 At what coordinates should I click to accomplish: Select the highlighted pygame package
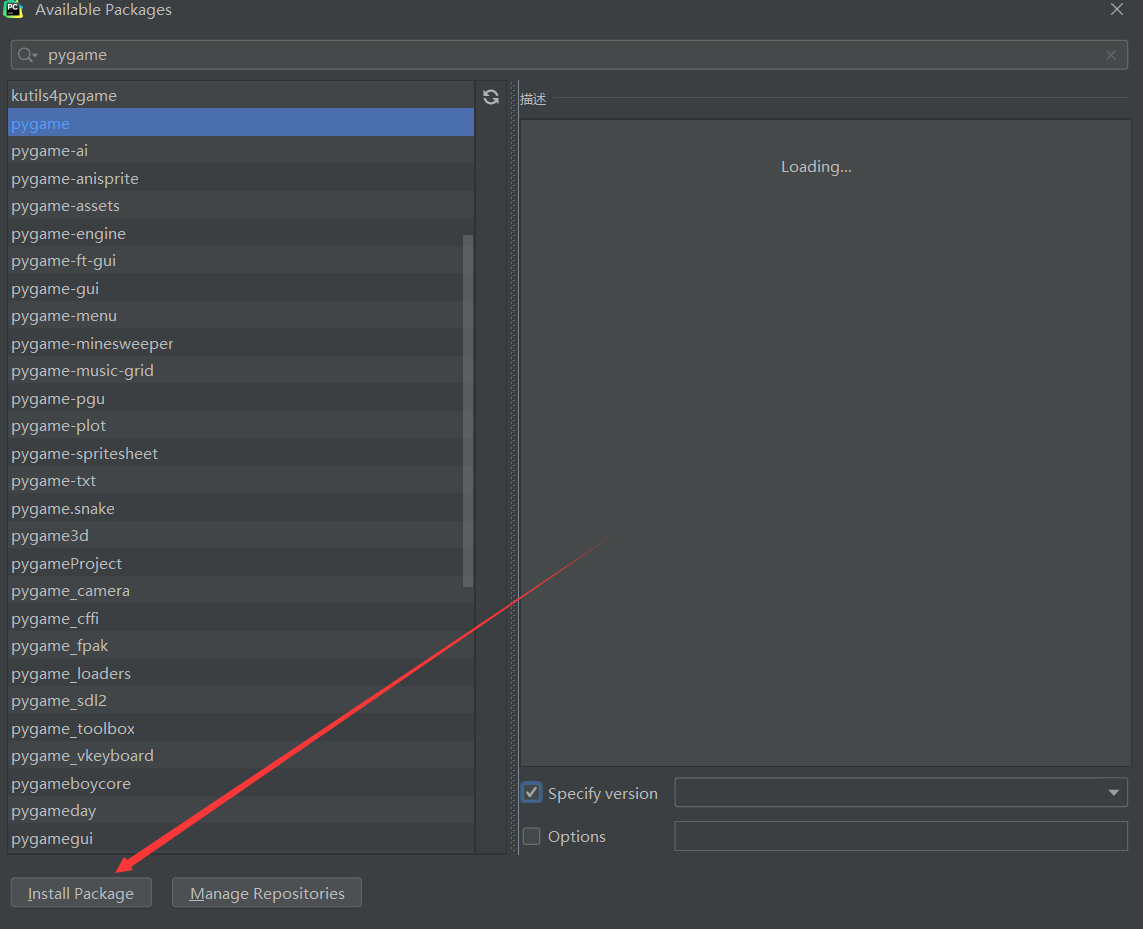coord(241,123)
